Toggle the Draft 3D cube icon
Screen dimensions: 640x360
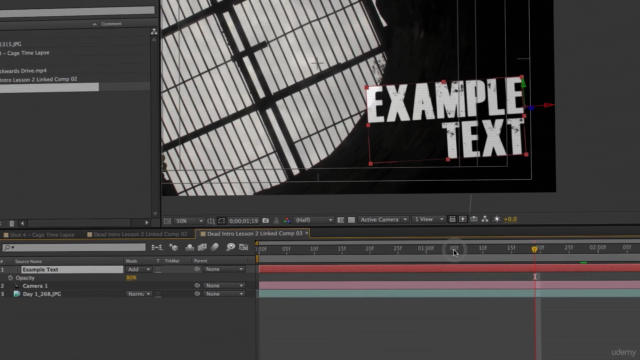(173, 247)
